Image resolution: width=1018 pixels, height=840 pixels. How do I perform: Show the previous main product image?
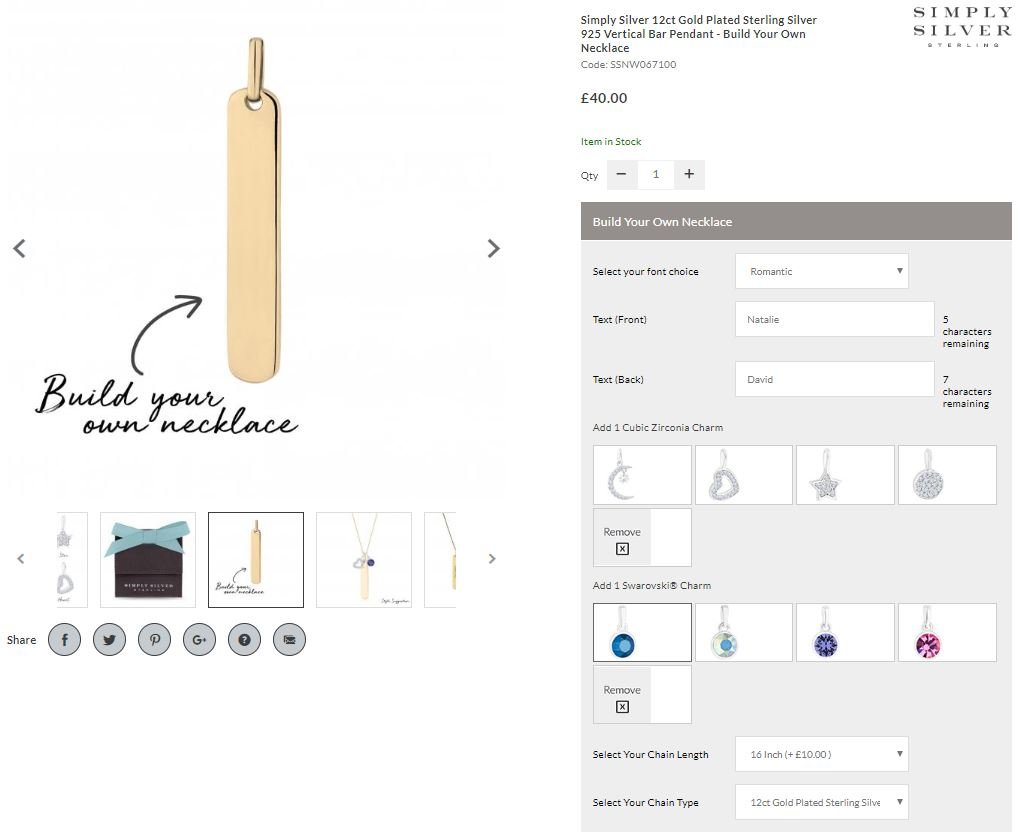click(x=19, y=248)
